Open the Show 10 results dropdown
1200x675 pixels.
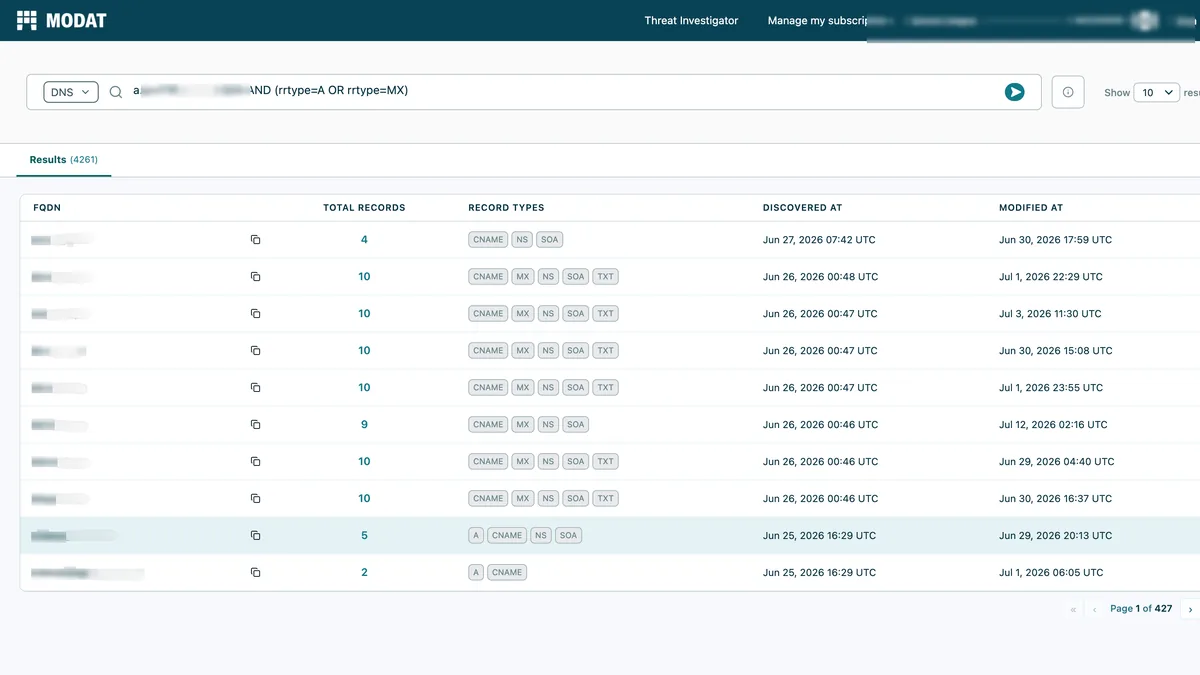[1156, 92]
